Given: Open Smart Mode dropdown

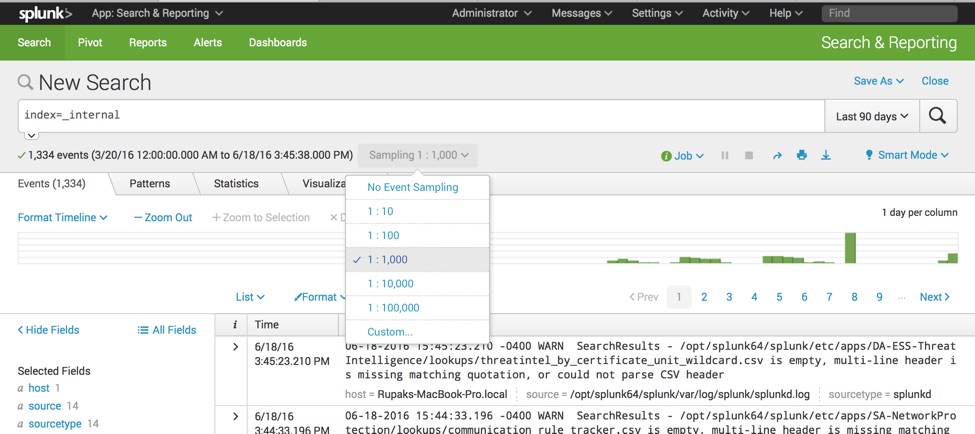Looking at the screenshot, I should 907,155.
